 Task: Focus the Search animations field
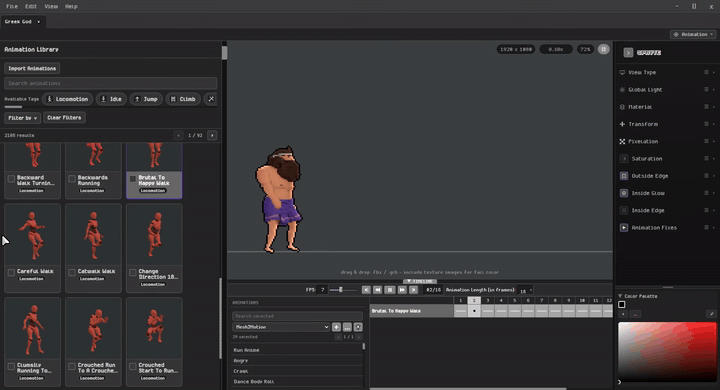[x=110, y=83]
